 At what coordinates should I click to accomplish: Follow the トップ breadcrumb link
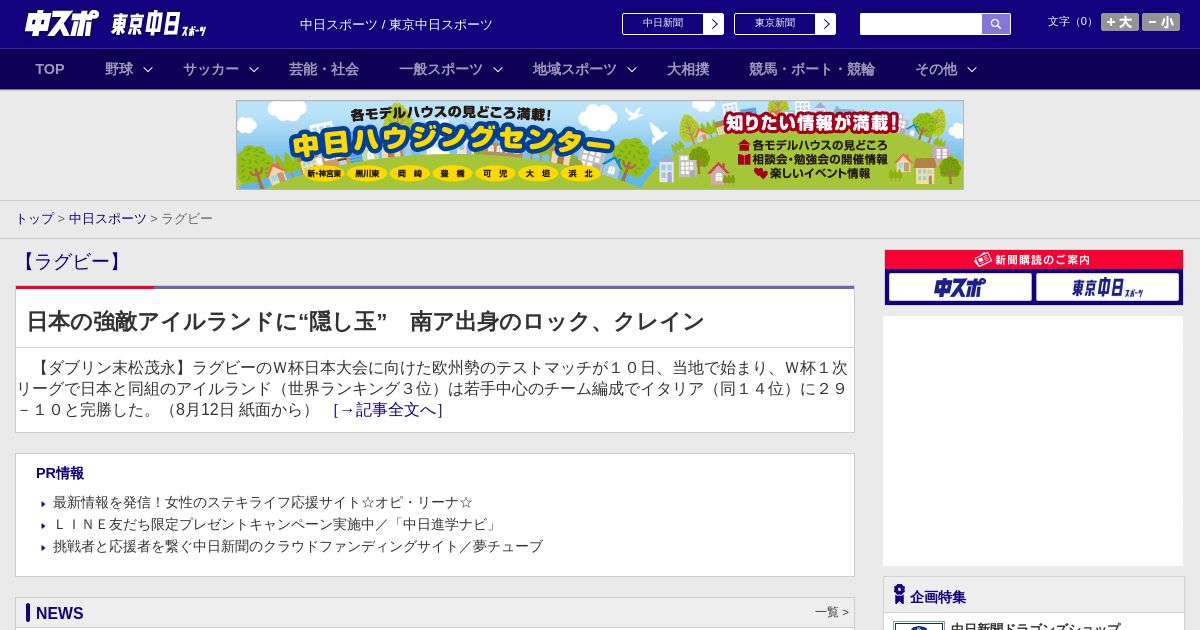coord(34,218)
